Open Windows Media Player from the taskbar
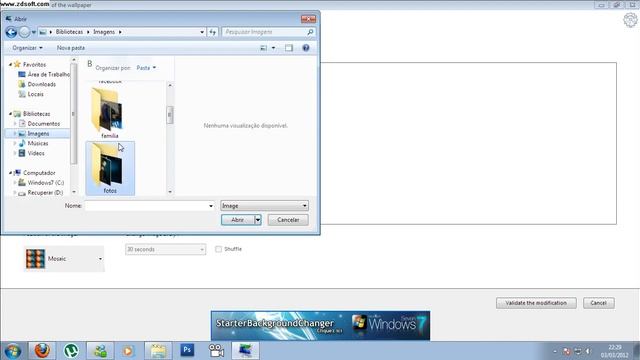The height and width of the screenshot is (360, 640). pos(129,351)
